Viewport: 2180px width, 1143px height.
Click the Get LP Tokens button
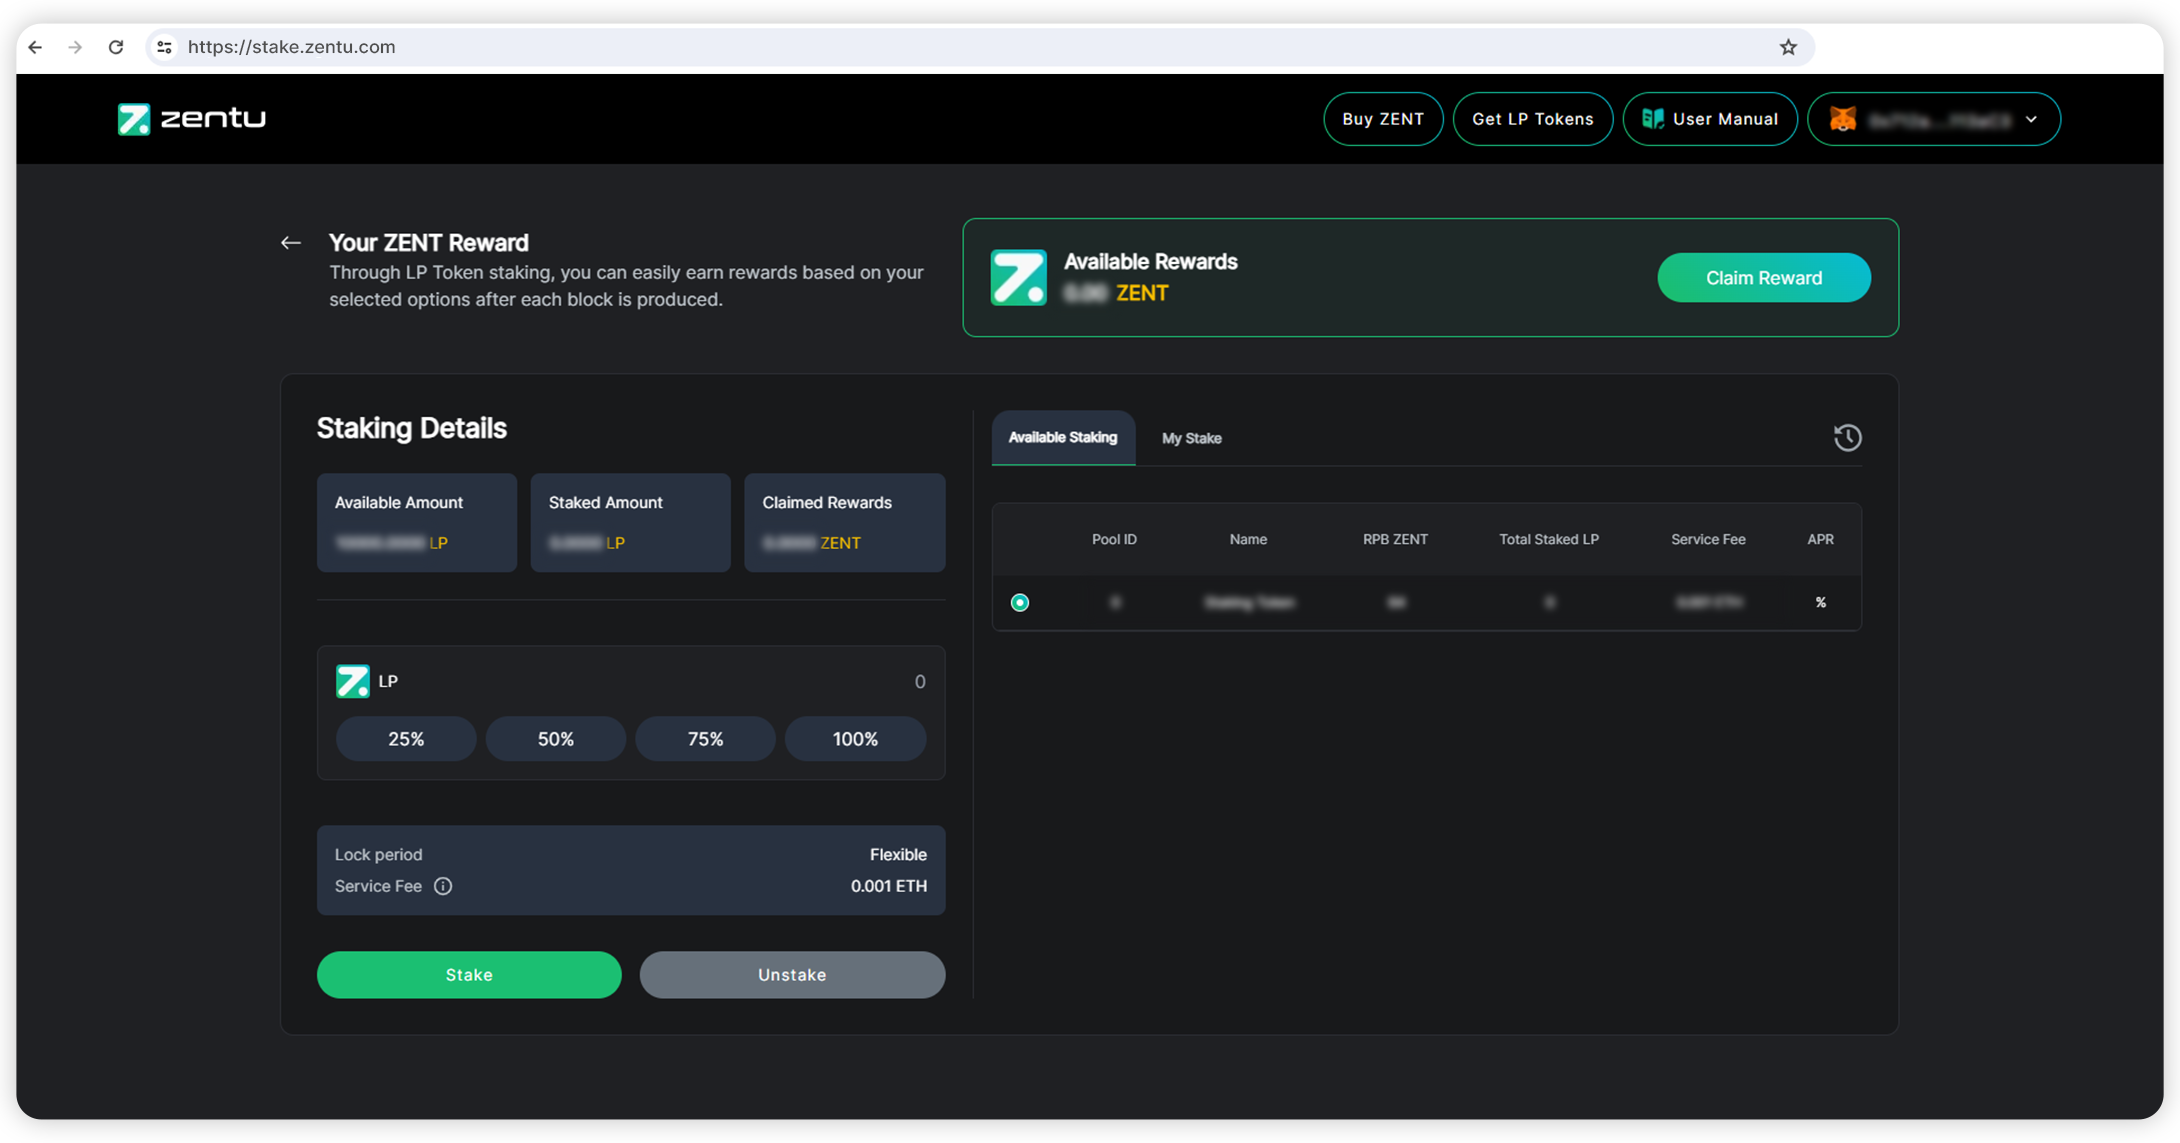point(1532,119)
